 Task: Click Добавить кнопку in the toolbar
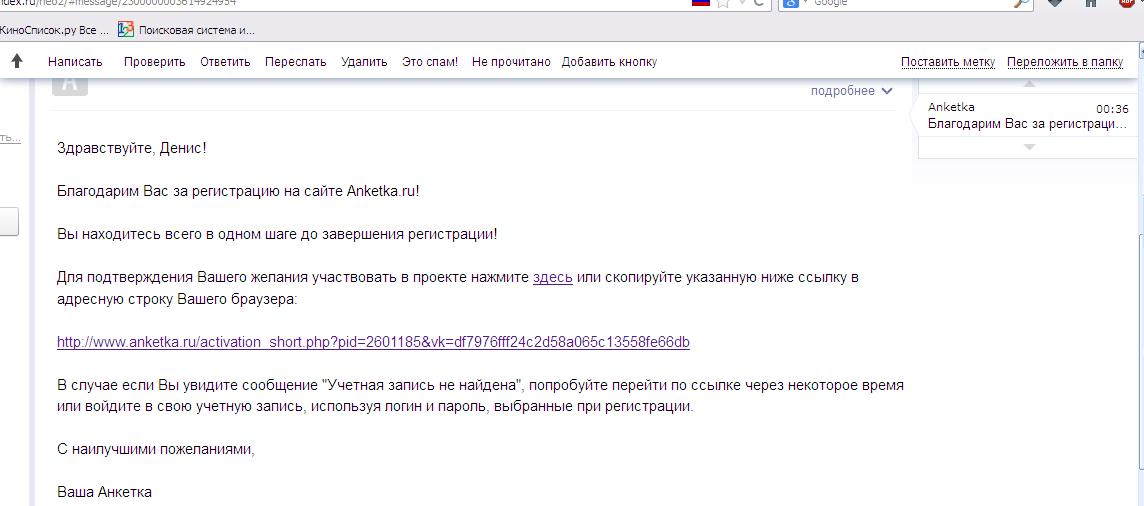(x=609, y=62)
